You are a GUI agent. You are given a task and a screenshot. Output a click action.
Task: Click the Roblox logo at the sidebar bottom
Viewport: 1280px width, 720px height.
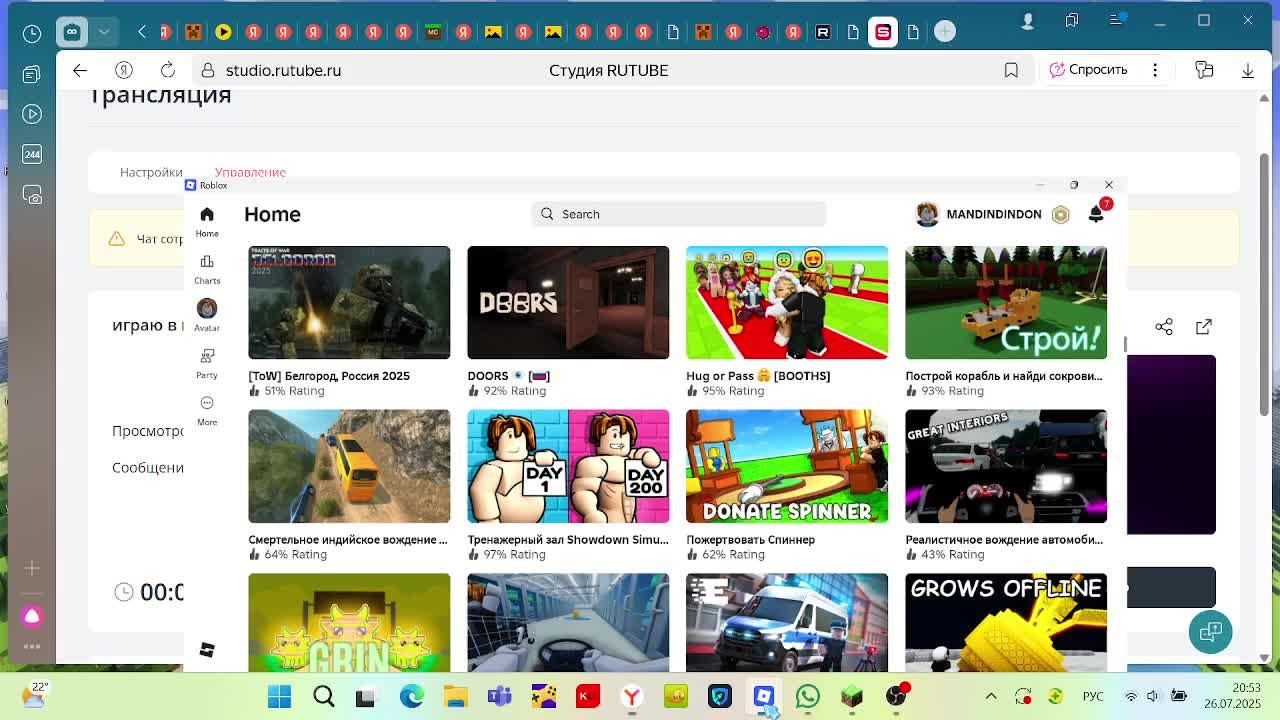tap(207, 650)
